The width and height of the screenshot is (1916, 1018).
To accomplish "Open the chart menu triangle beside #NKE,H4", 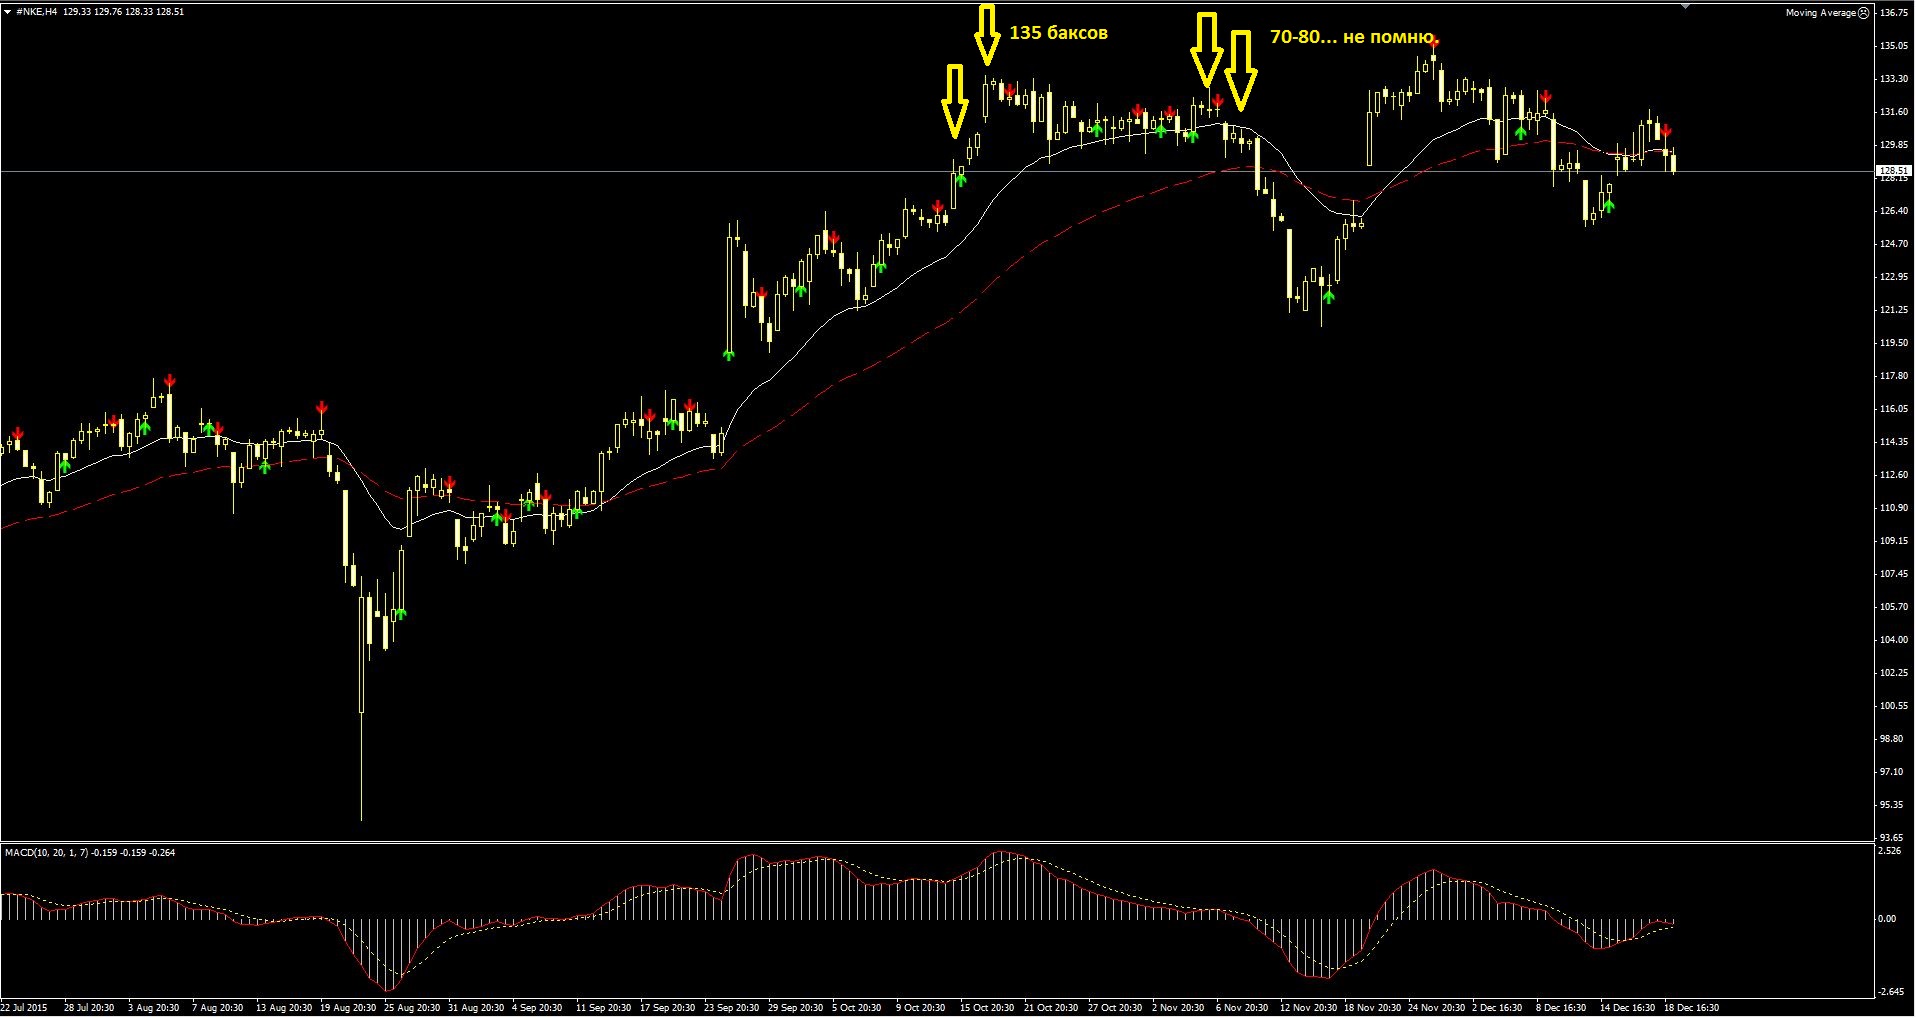I will pyautogui.click(x=8, y=12).
